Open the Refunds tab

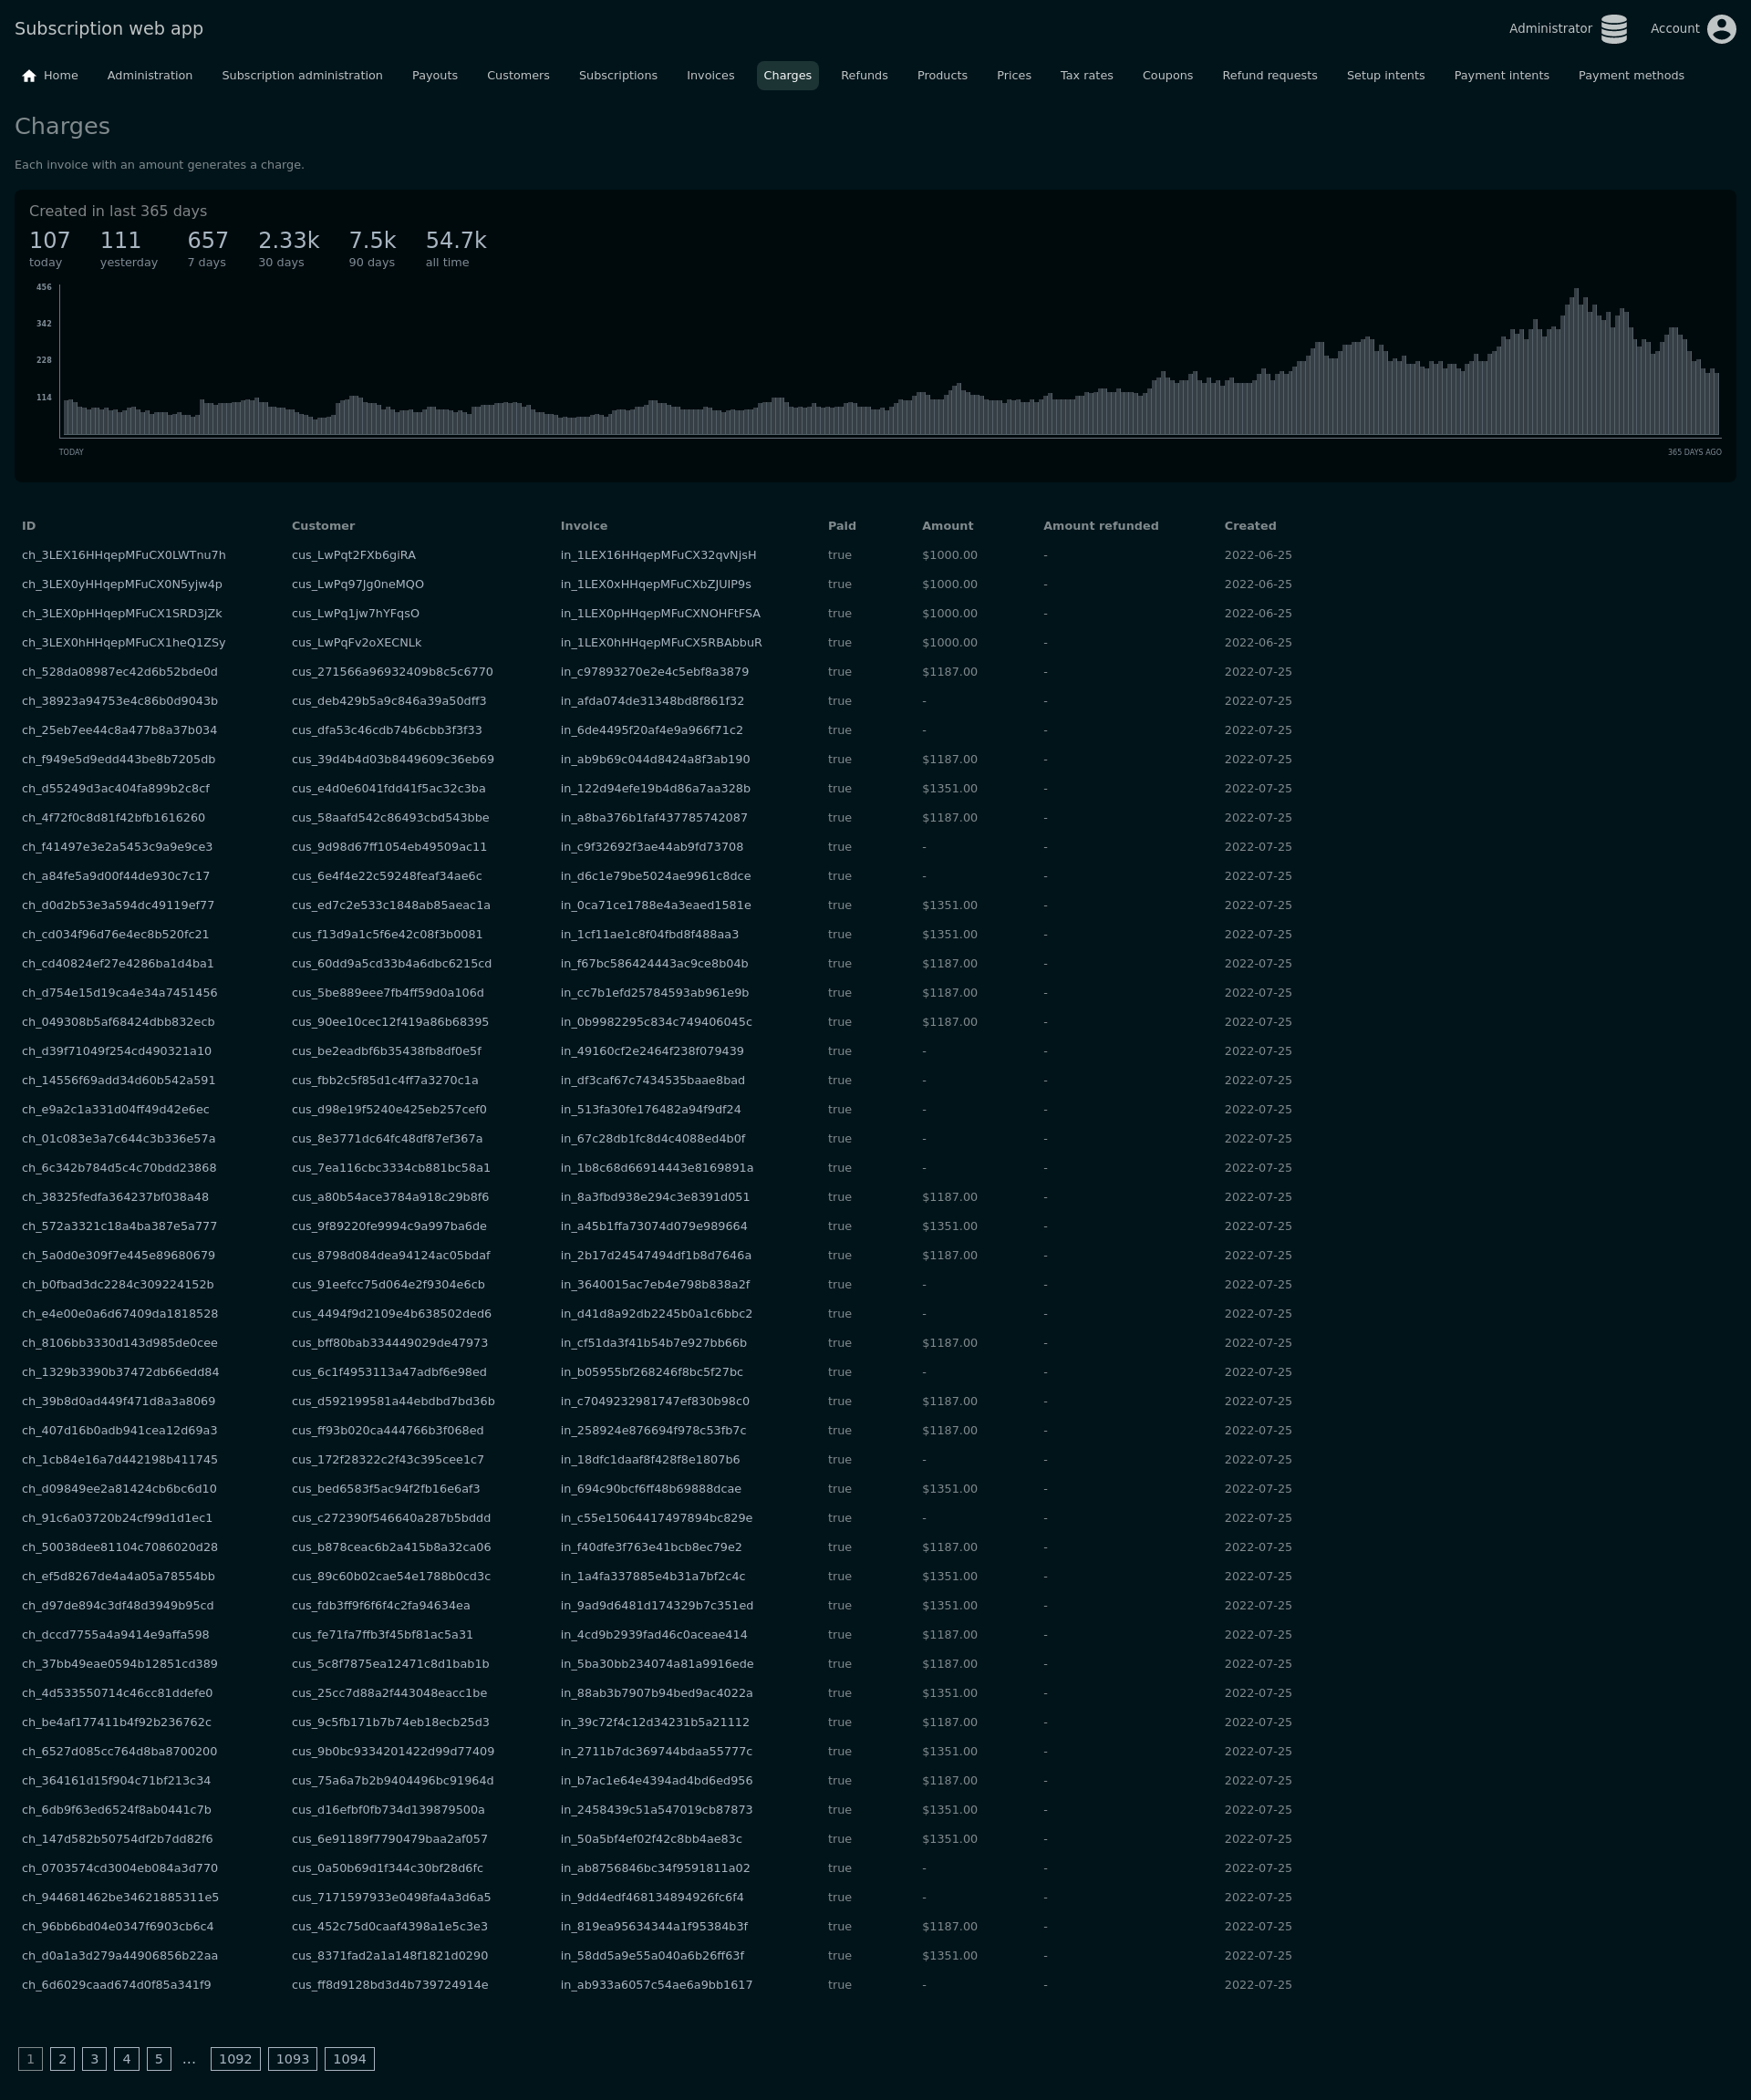(863, 76)
